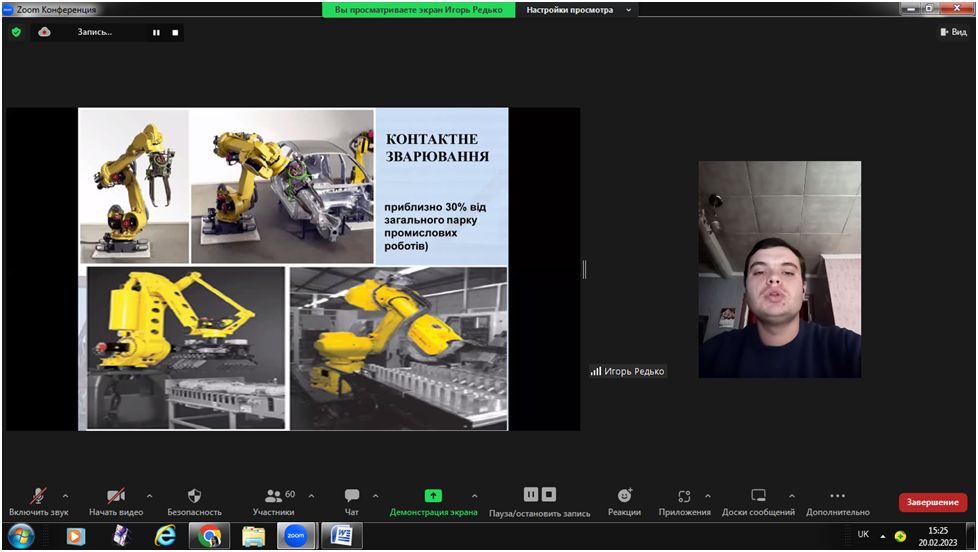The width and height of the screenshot is (978, 552).
Task: Start camera with Начать видео
Action: [116, 502]
